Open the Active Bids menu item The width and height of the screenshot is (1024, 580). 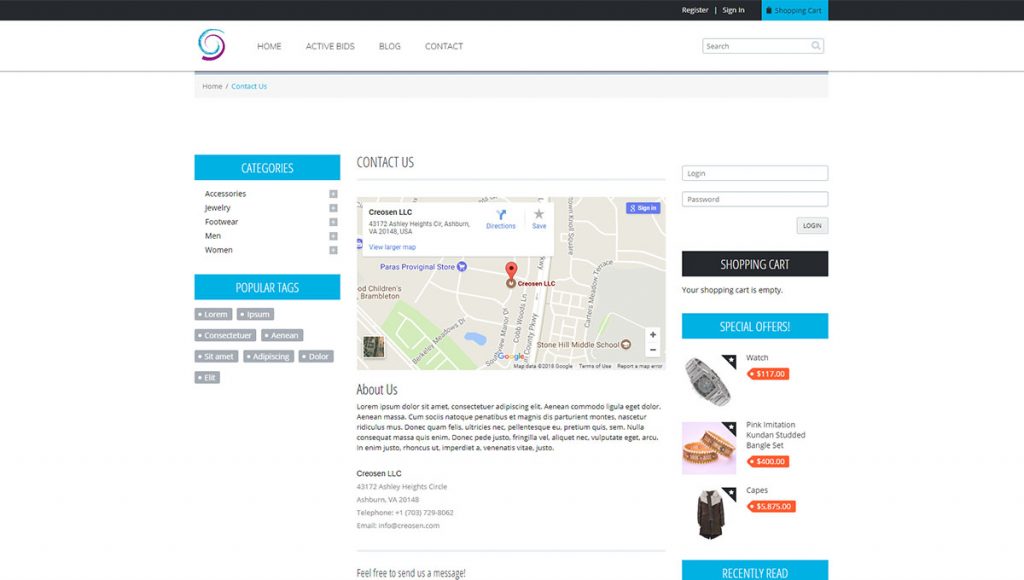click(330, 46)
